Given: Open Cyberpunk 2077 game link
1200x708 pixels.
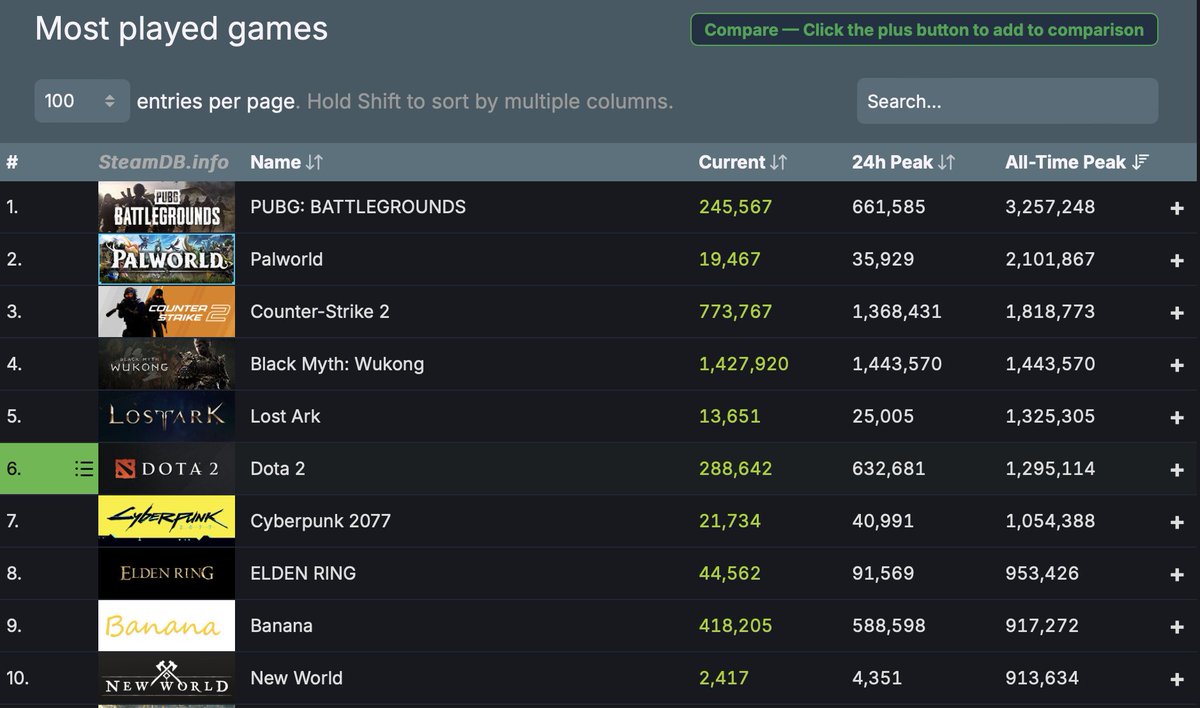Looking at the screenshot, I should tap(320, 521).
